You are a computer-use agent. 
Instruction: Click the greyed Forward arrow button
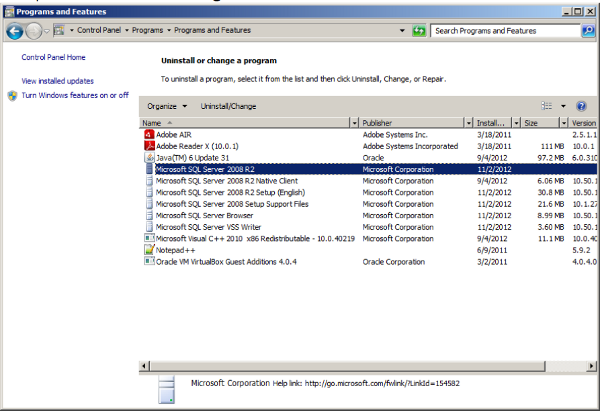pos(33,31)
